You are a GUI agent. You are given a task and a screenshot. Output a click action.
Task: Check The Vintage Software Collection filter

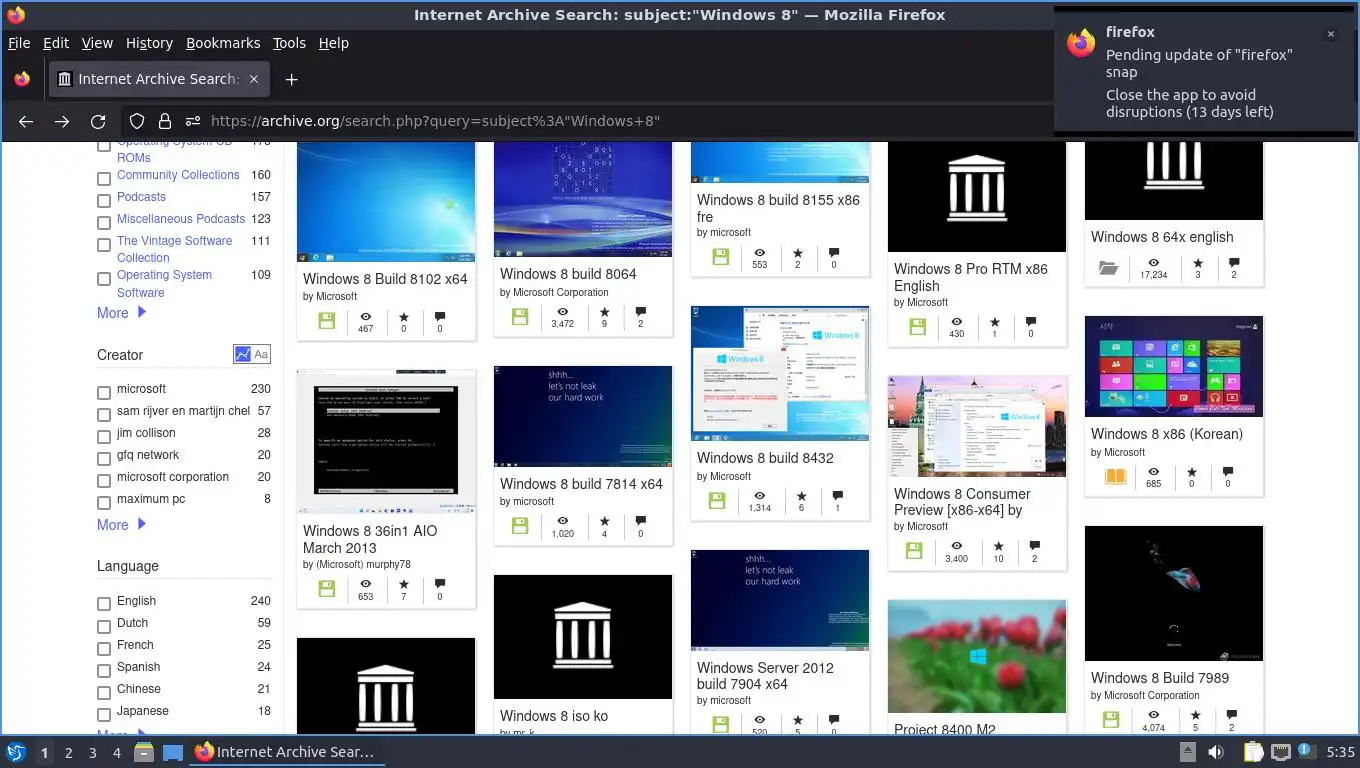click(x=103, y=245)
